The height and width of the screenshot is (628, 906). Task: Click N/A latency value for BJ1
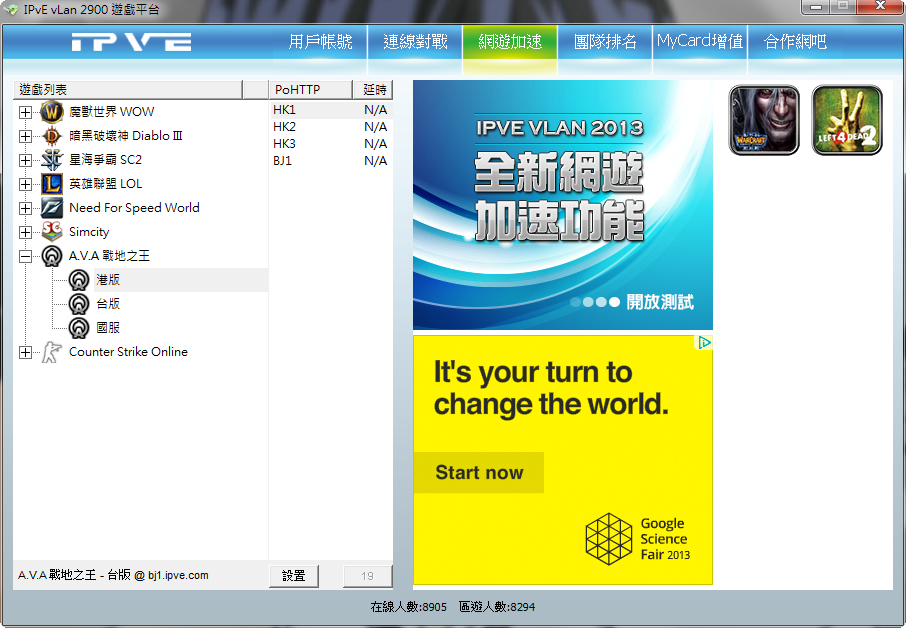click(x=376, y=161)
